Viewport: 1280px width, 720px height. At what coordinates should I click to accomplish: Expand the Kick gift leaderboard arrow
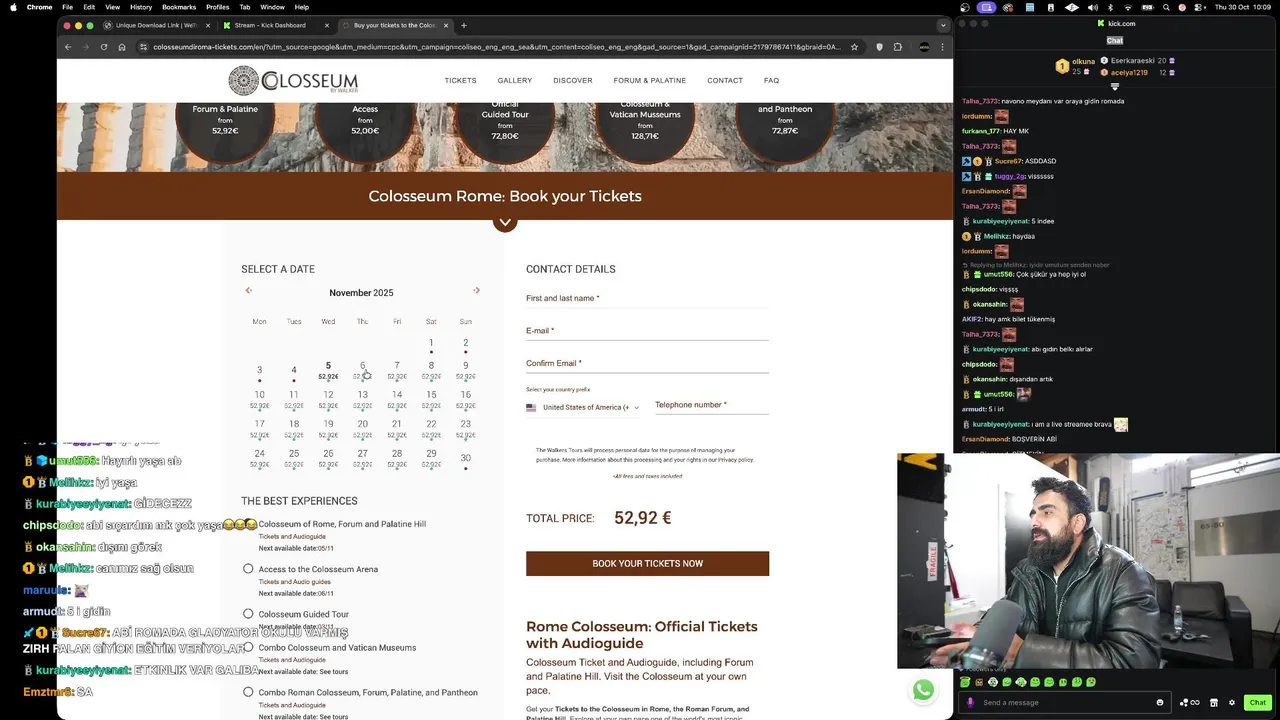[x=1115, y=87]
